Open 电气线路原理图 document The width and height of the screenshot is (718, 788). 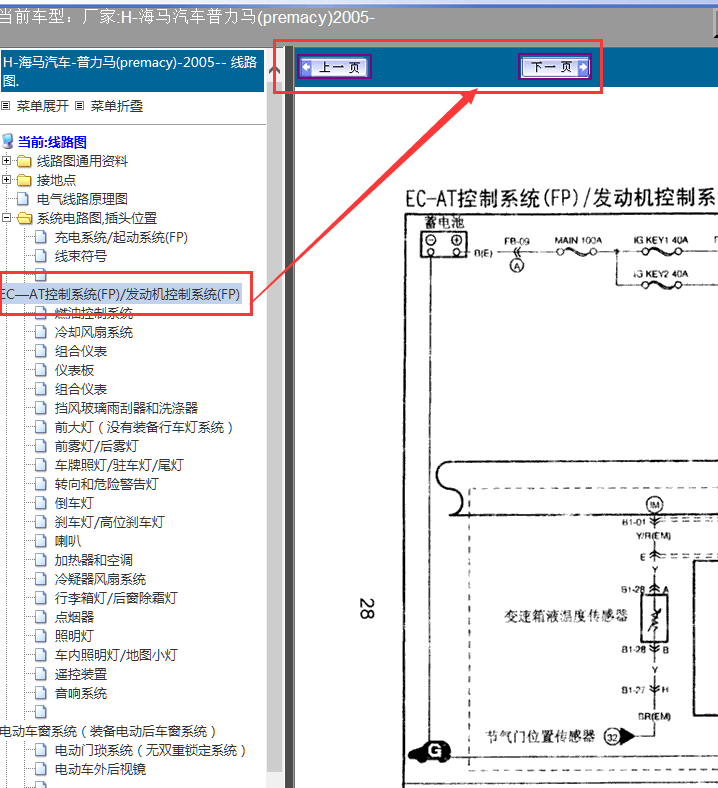point(82,199)
